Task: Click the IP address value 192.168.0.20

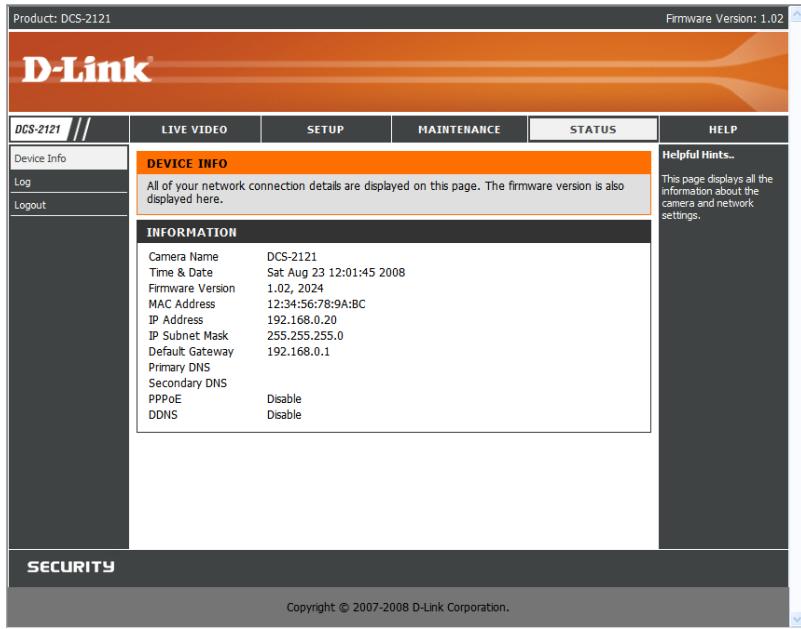Action: pyautogui.click(x=302, y=320)
